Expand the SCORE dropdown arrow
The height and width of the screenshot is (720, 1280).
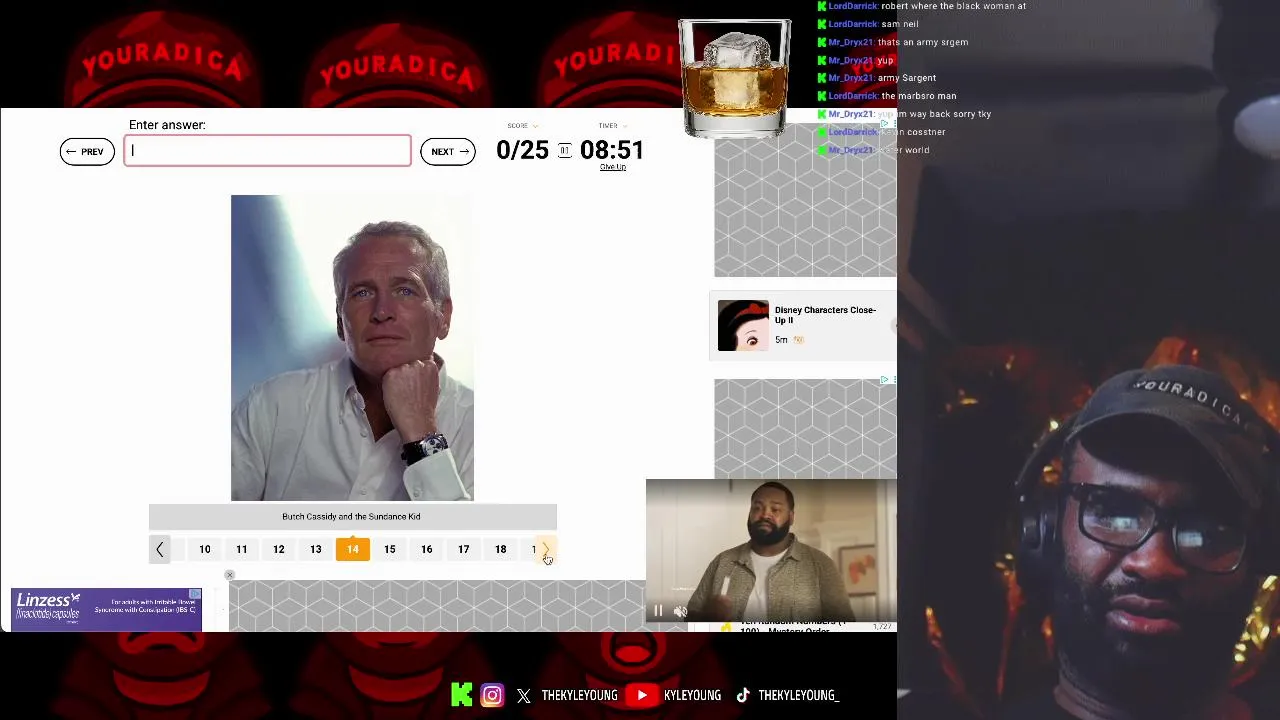click(x=535, y=126)
